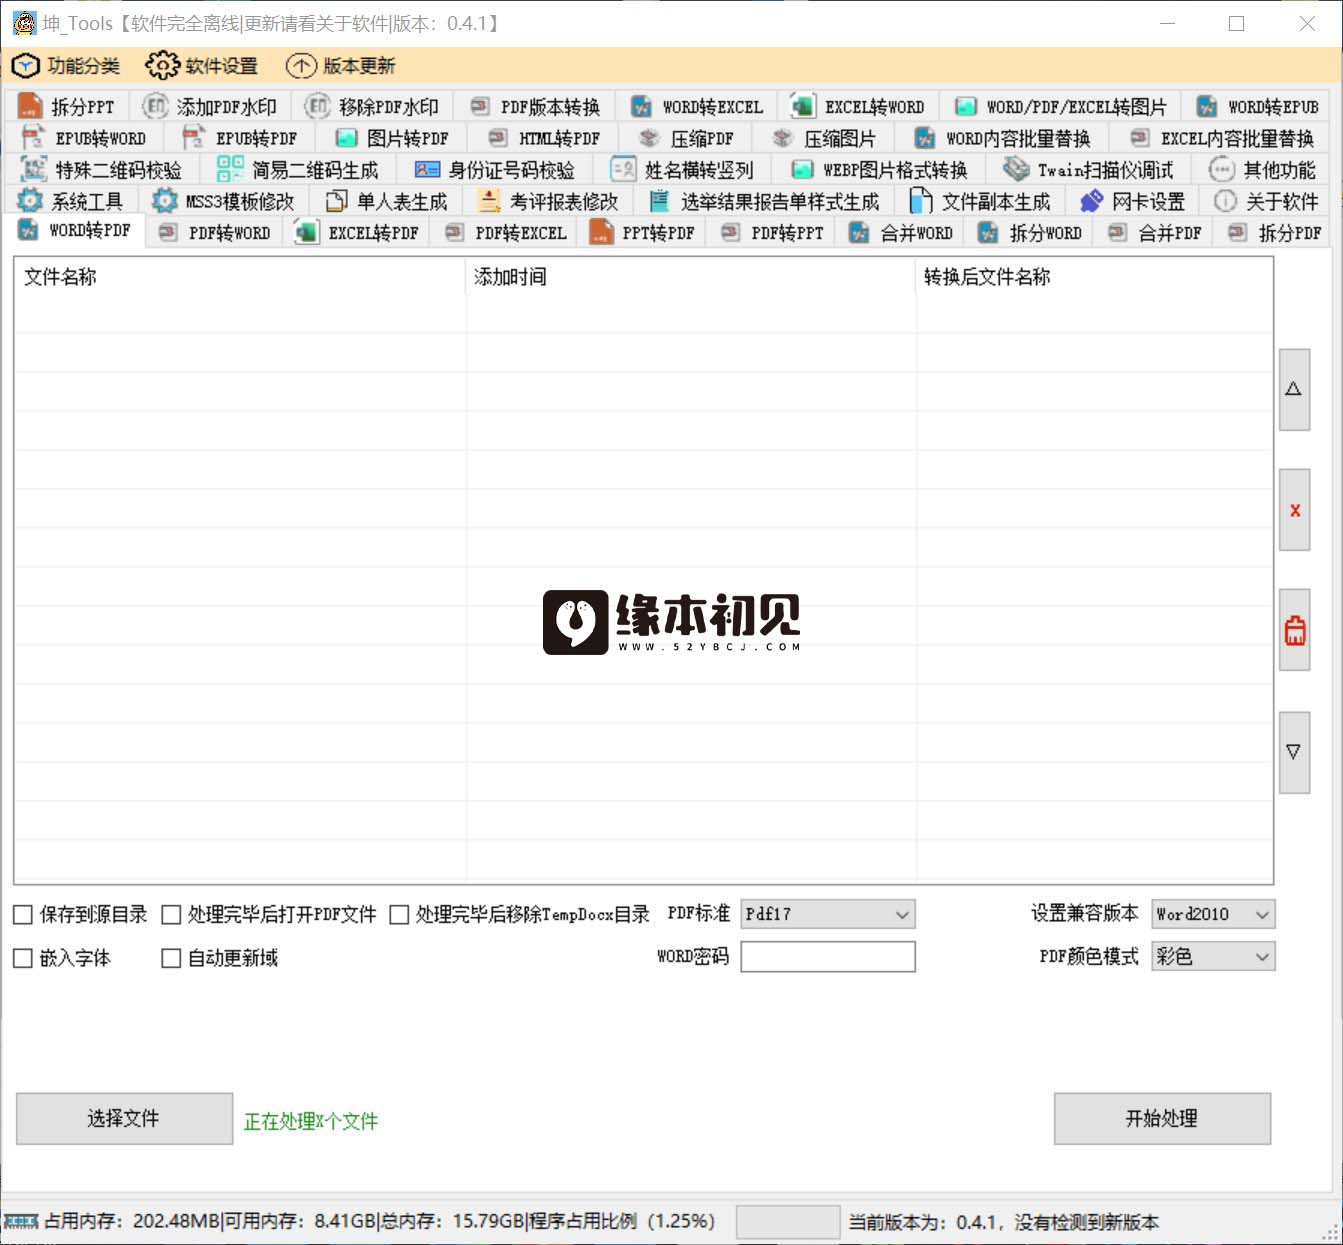Click the 当前版本为：0.4.1 status text
Image resolution: width=1343 pixels, height=1245 pixels.
1004,1222
